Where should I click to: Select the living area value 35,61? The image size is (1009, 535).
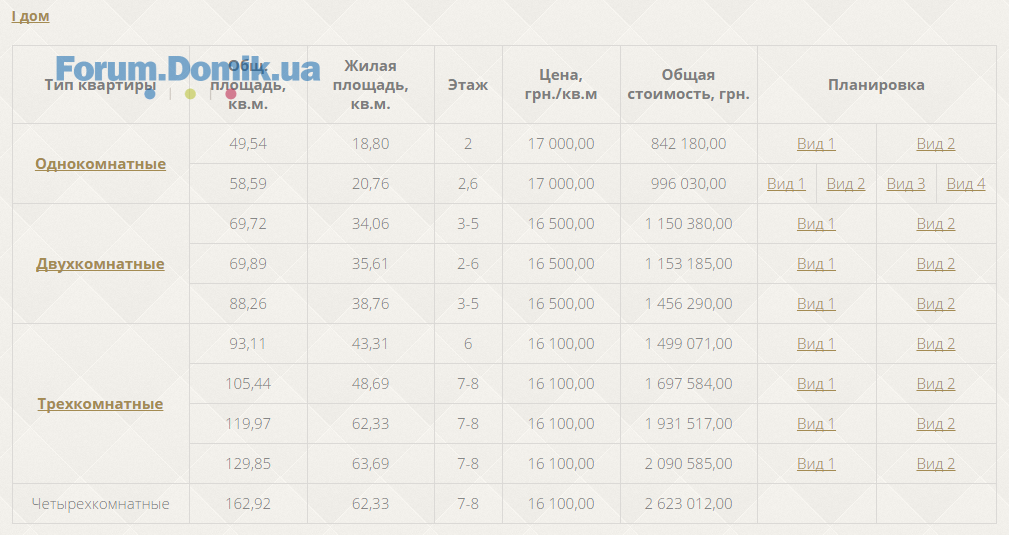coord(371,263)
